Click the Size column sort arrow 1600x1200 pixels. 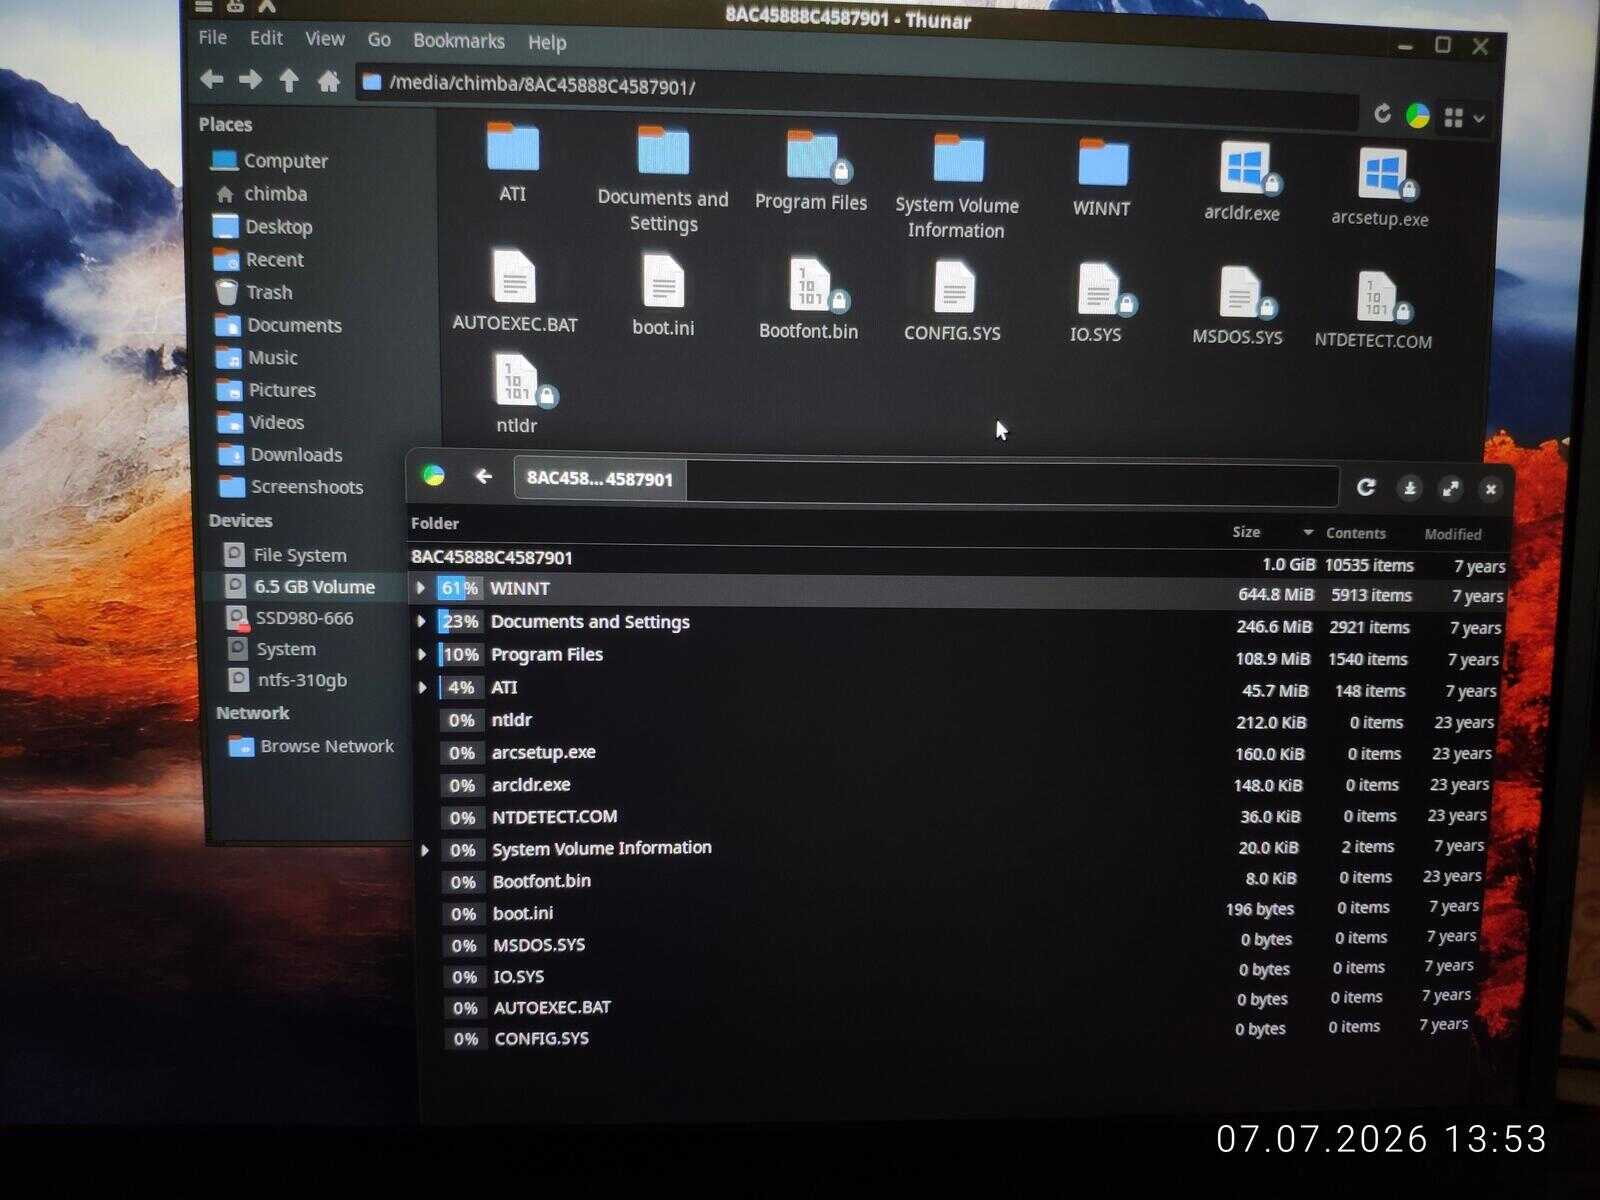click(x=1308, y=532)
